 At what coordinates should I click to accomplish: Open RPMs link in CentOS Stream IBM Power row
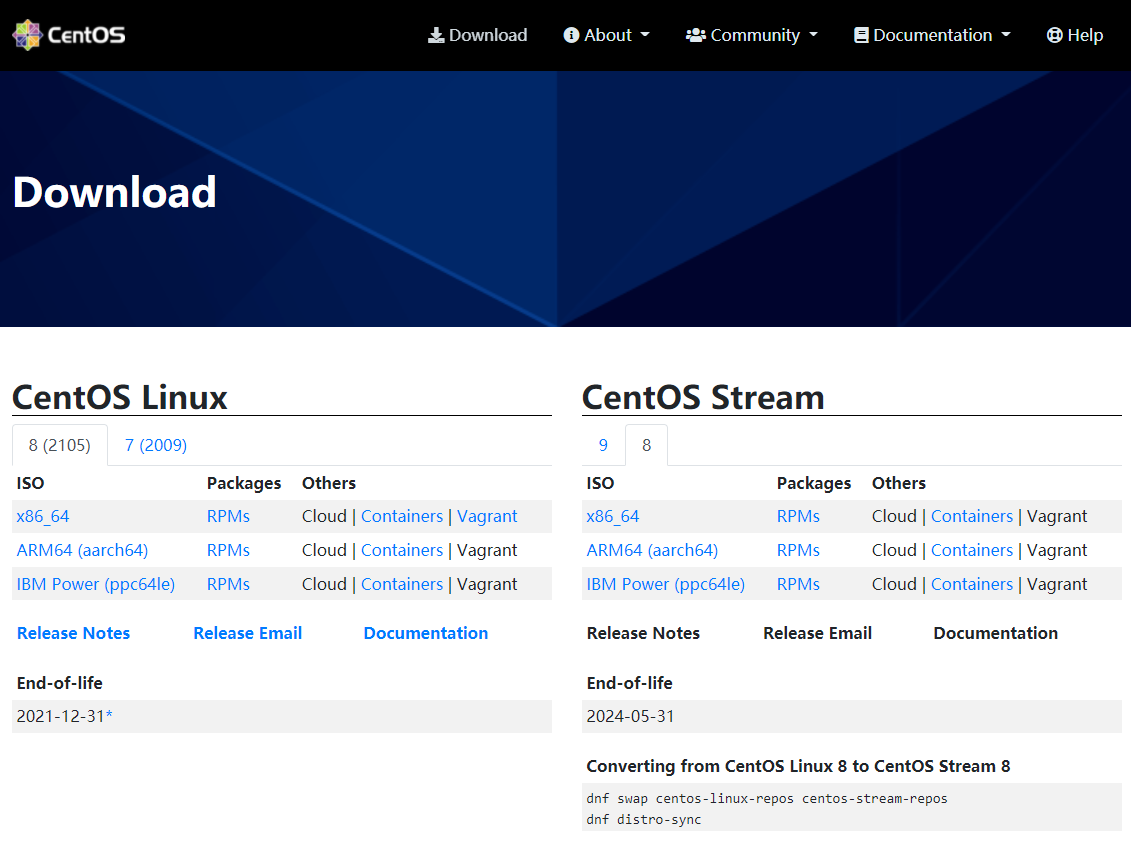click(x=798, y=584)
